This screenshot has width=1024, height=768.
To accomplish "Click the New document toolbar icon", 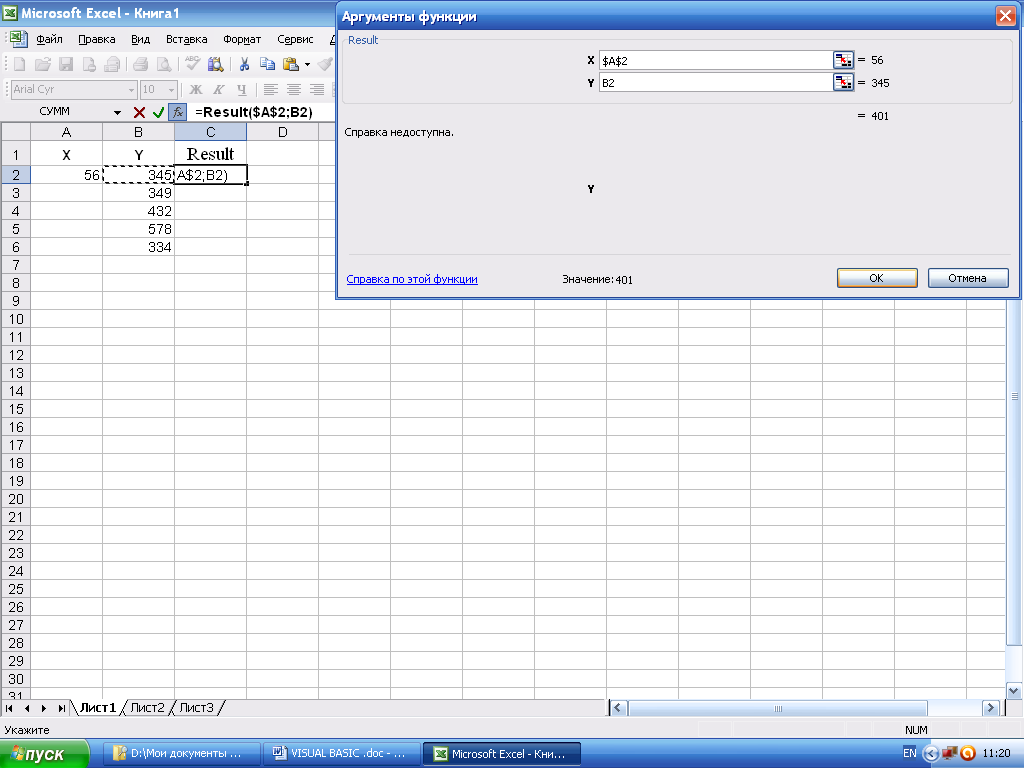I will click(19, 64).
